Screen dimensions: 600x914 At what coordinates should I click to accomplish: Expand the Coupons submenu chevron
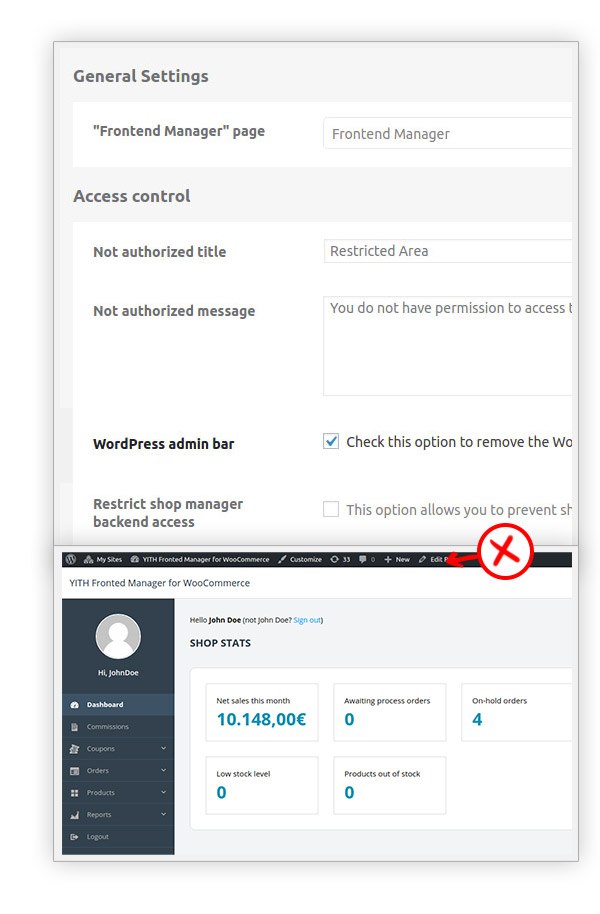click(x=163, y=748)
